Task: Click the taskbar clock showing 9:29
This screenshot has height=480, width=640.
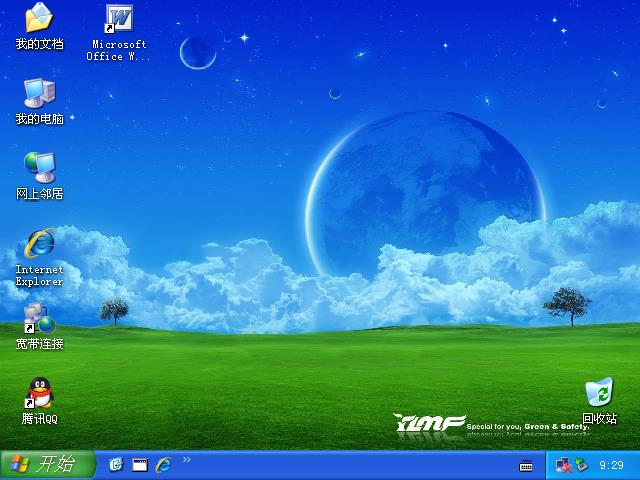Action: click(x=611, y=465)
